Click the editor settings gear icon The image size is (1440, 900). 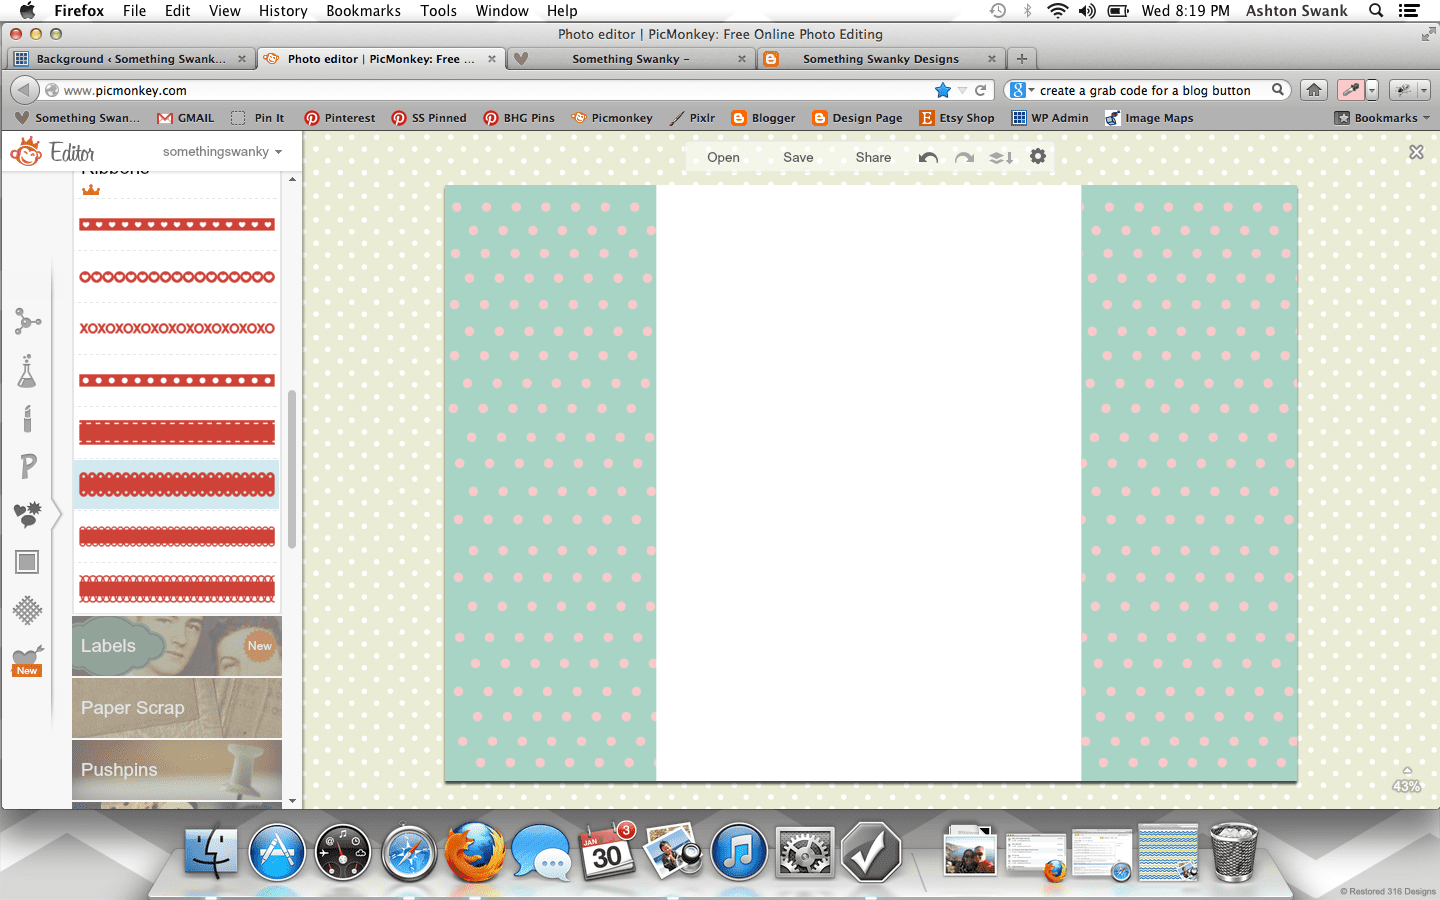pos(1038,157)
